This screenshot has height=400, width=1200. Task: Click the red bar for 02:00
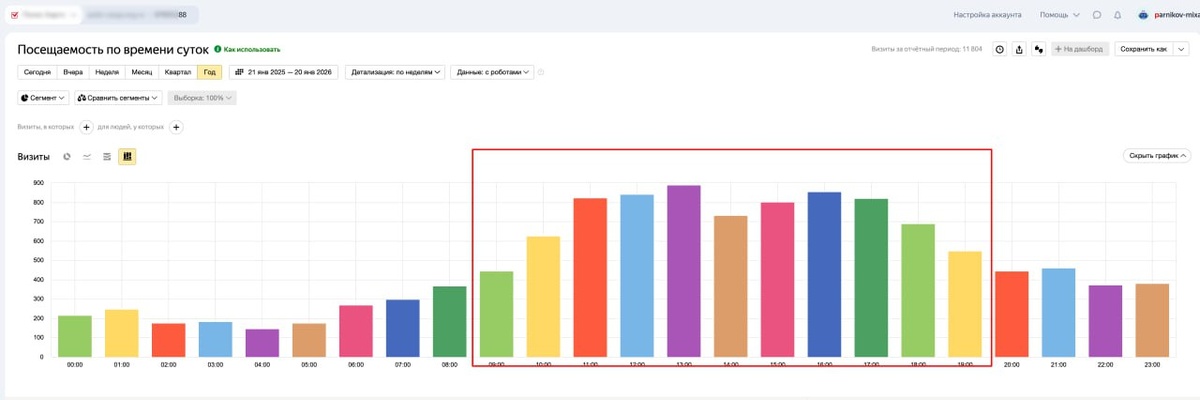[168, 340]
